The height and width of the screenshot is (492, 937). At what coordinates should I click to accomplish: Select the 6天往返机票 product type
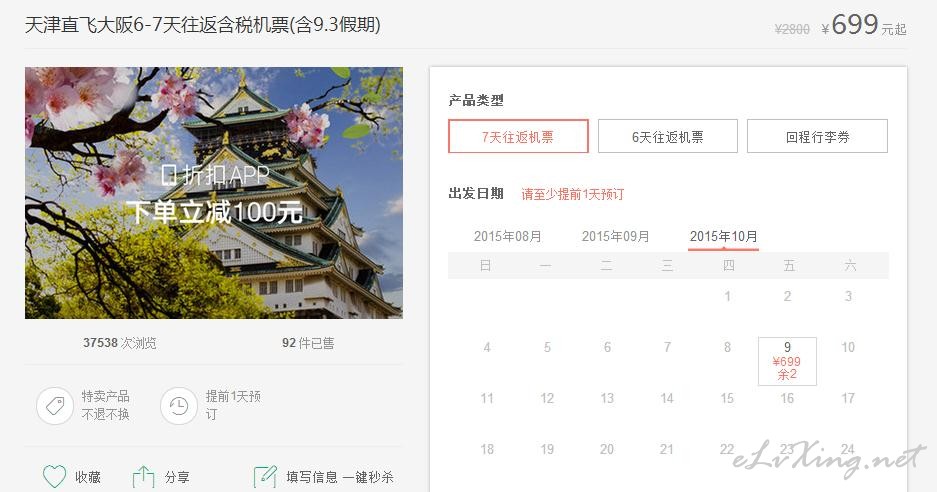pos(667,136)
